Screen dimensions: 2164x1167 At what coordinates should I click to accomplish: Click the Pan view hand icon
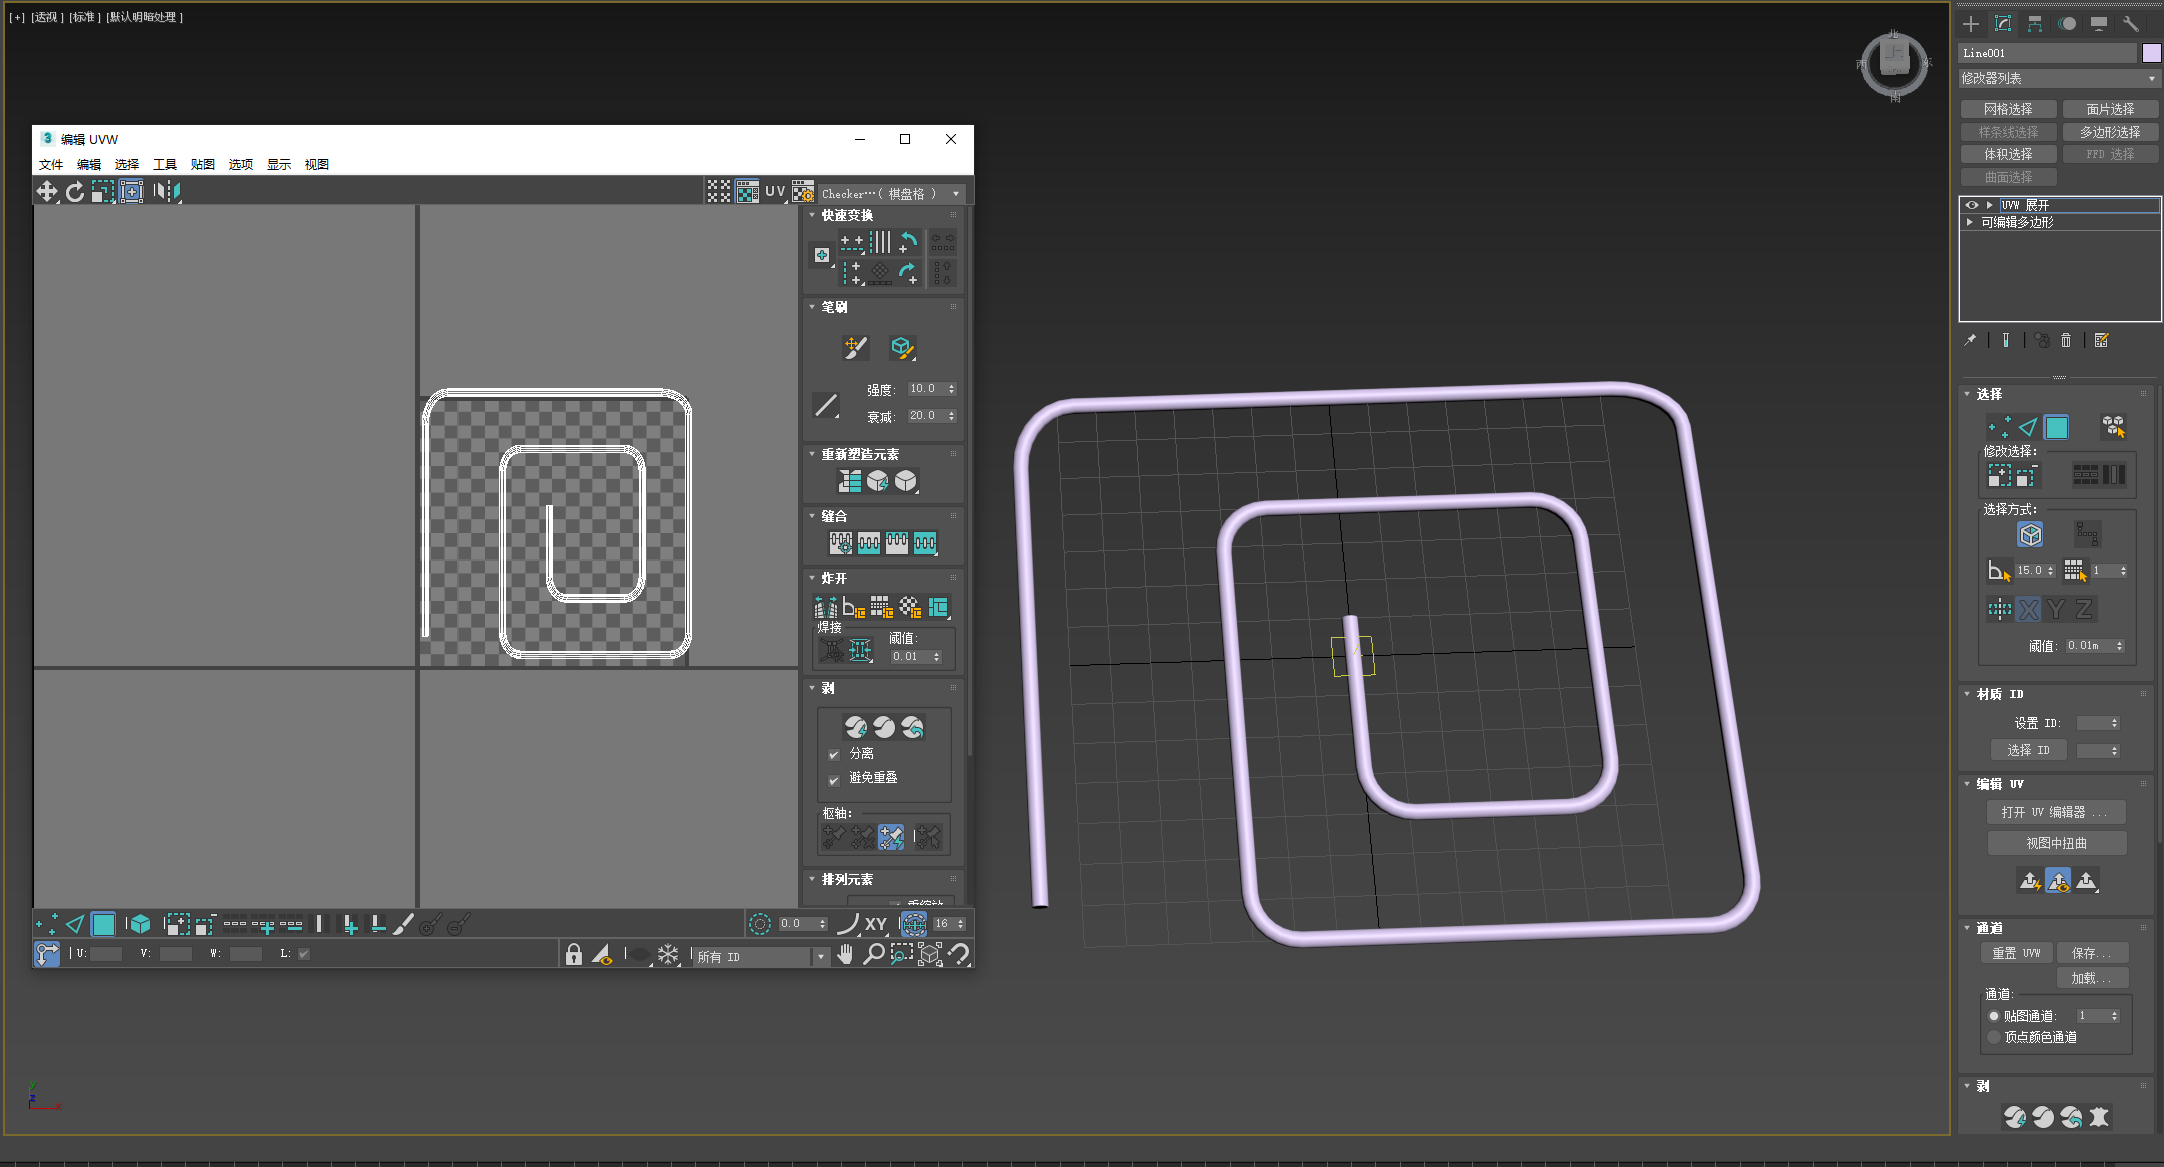[846, 954]
